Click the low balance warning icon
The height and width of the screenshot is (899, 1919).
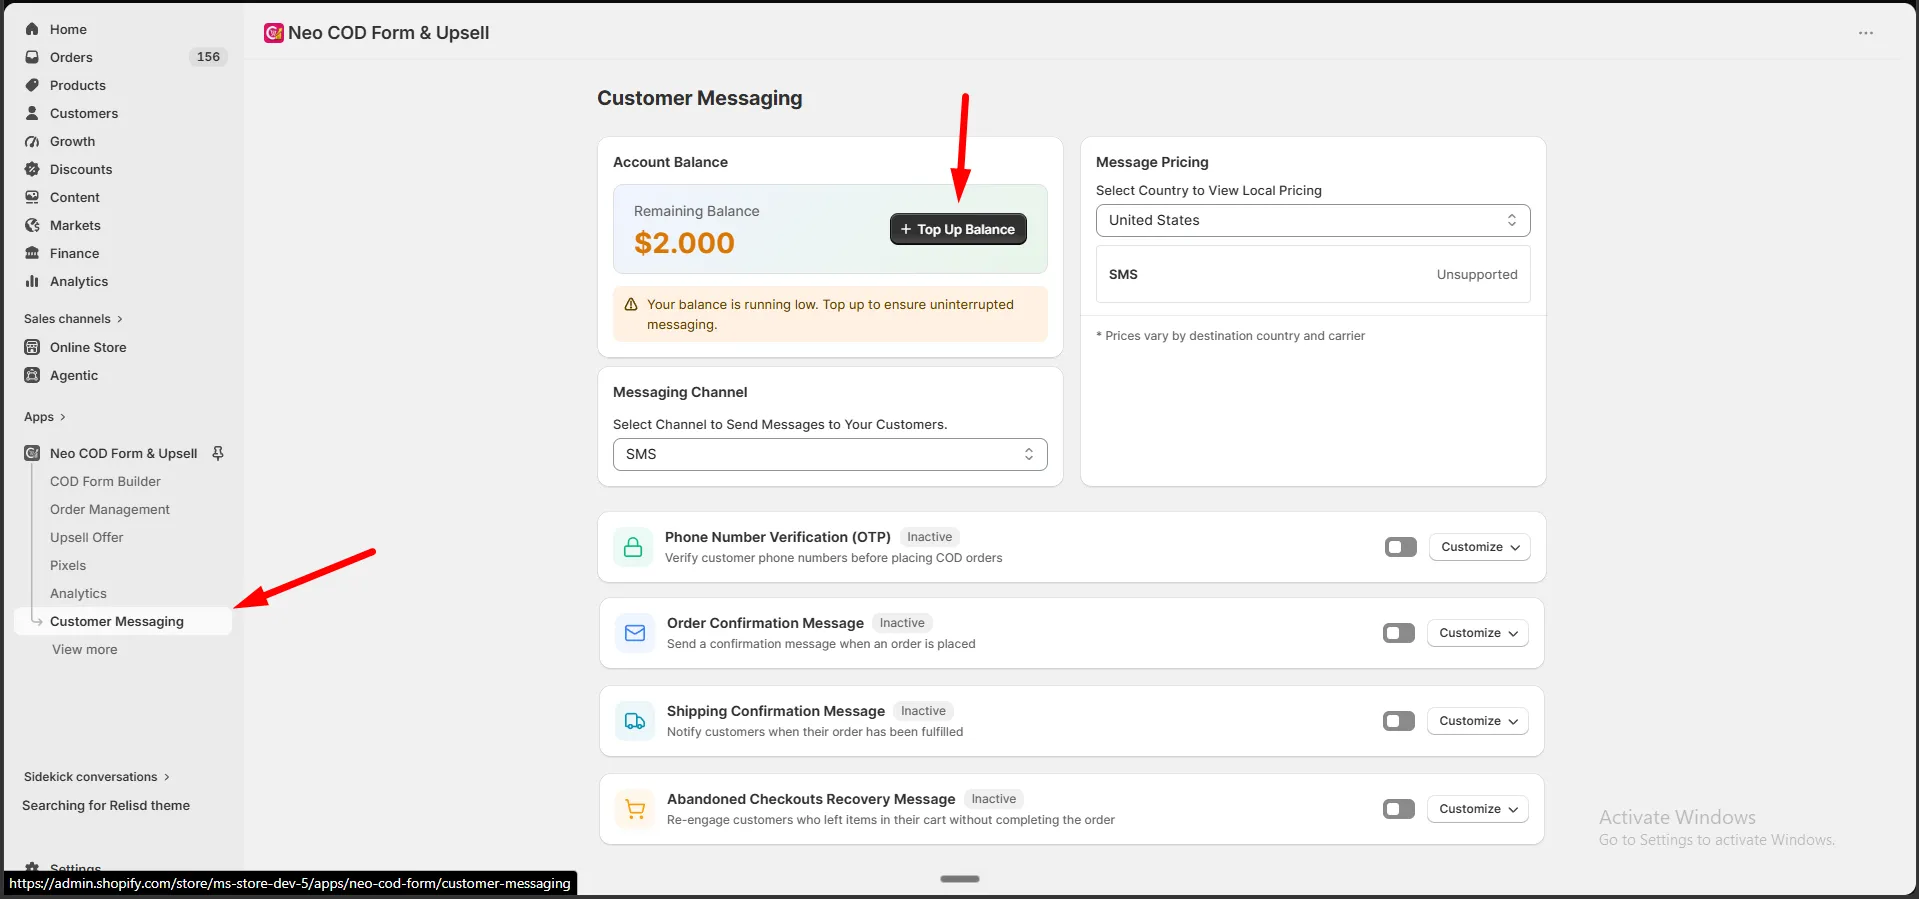[631, 304]
